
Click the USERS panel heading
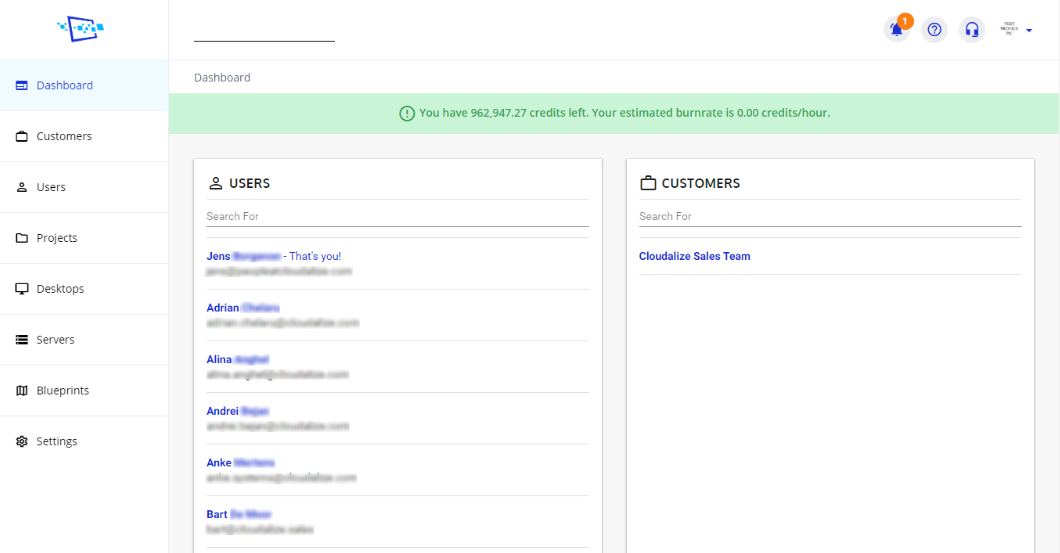(249, 183)
